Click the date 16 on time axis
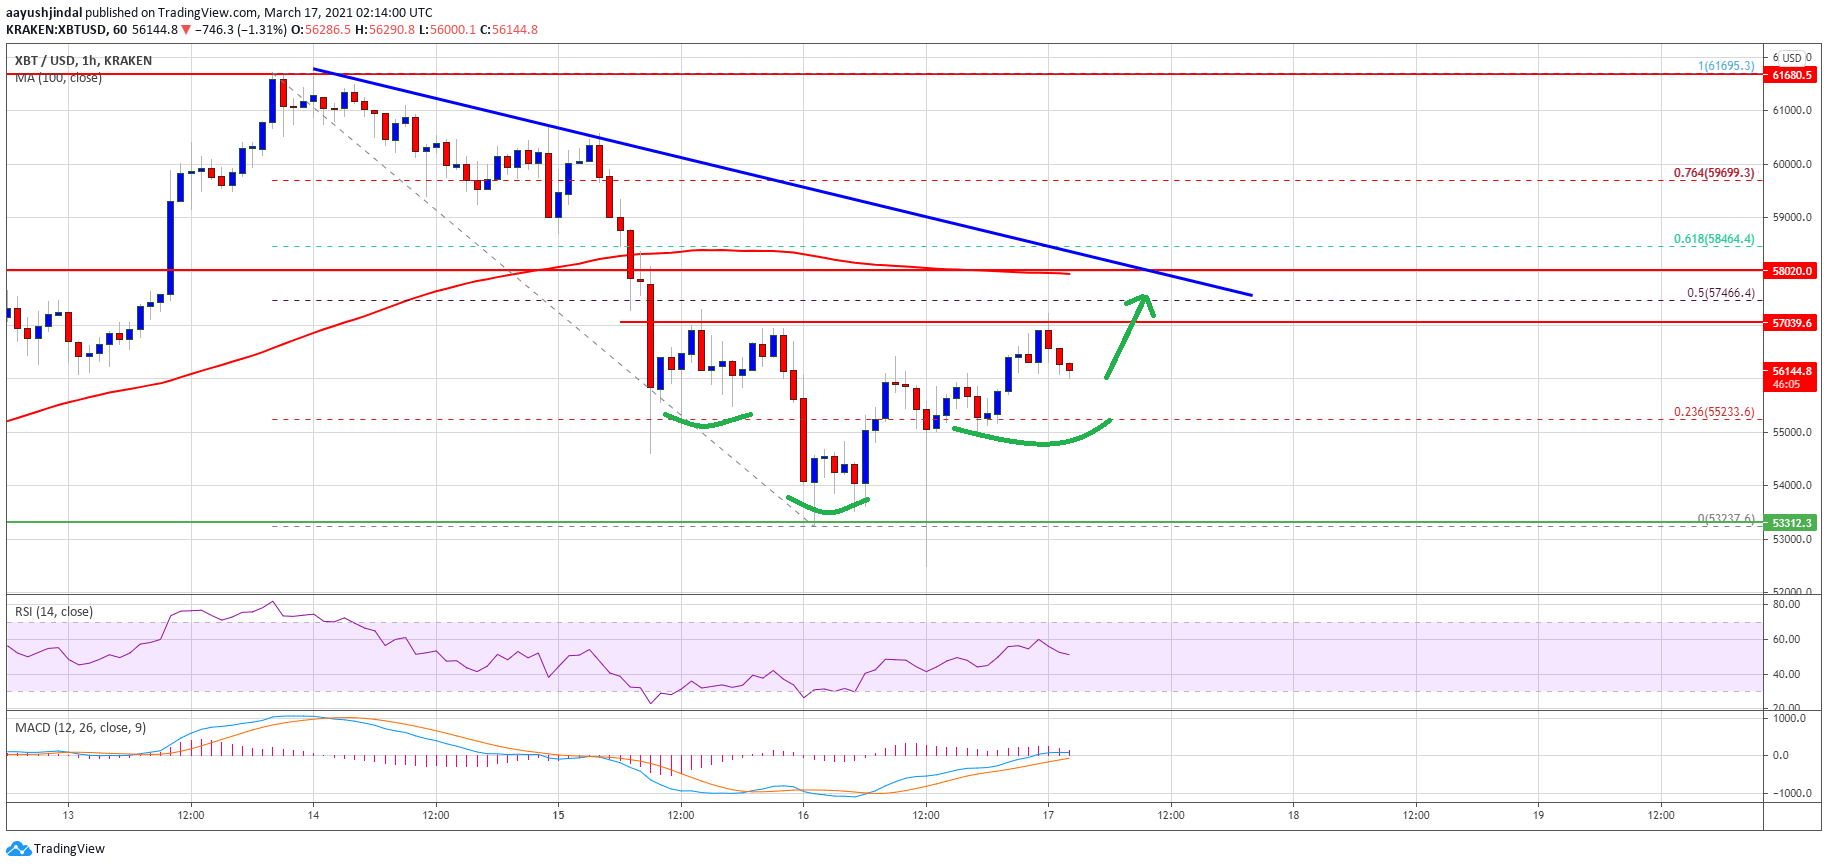The image size is (1828, 867). 803,815
